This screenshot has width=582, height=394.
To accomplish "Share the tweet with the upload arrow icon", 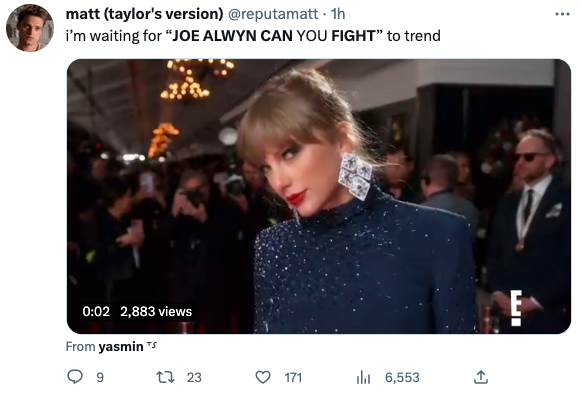I will 481,377.
